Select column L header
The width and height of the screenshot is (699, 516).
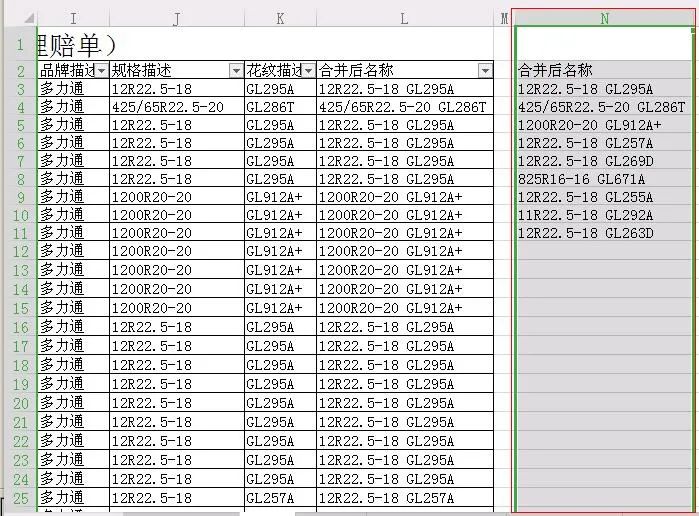404,18
